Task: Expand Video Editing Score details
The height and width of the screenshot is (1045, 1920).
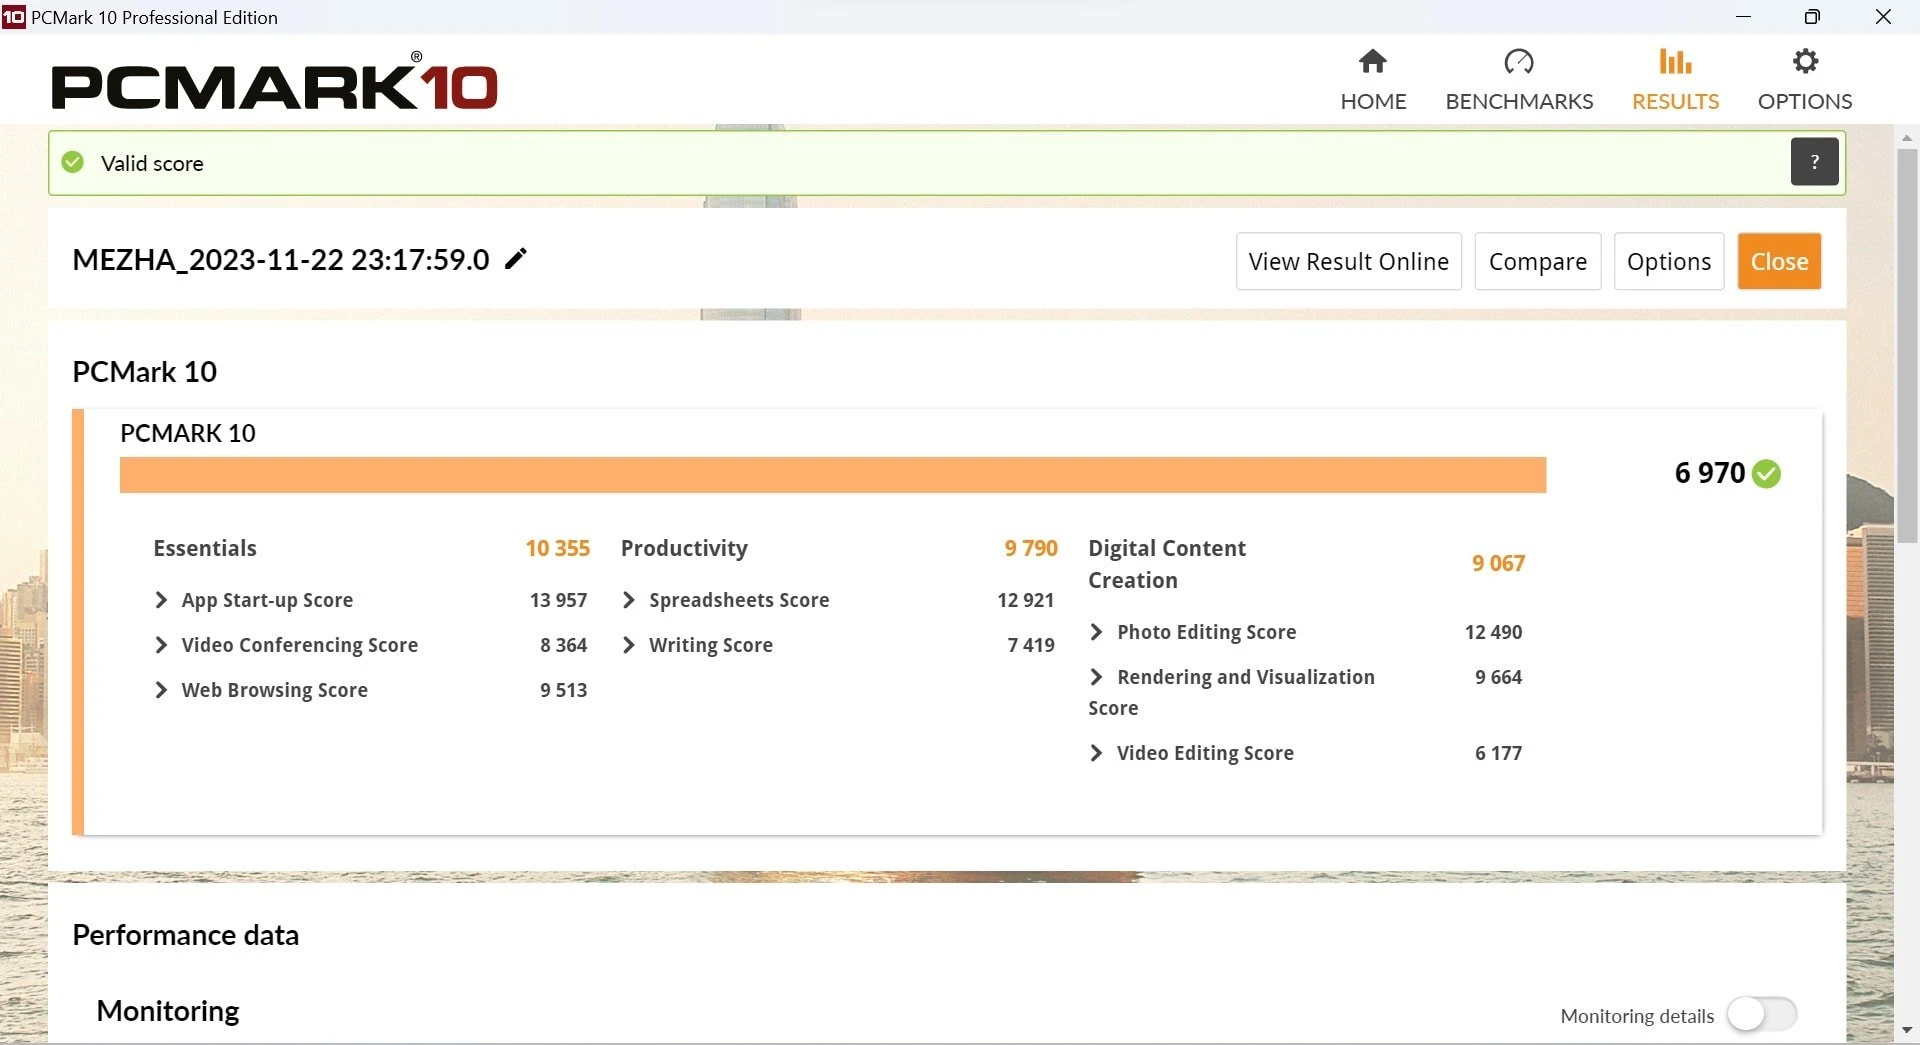Action: click(x=1096, y=753)
